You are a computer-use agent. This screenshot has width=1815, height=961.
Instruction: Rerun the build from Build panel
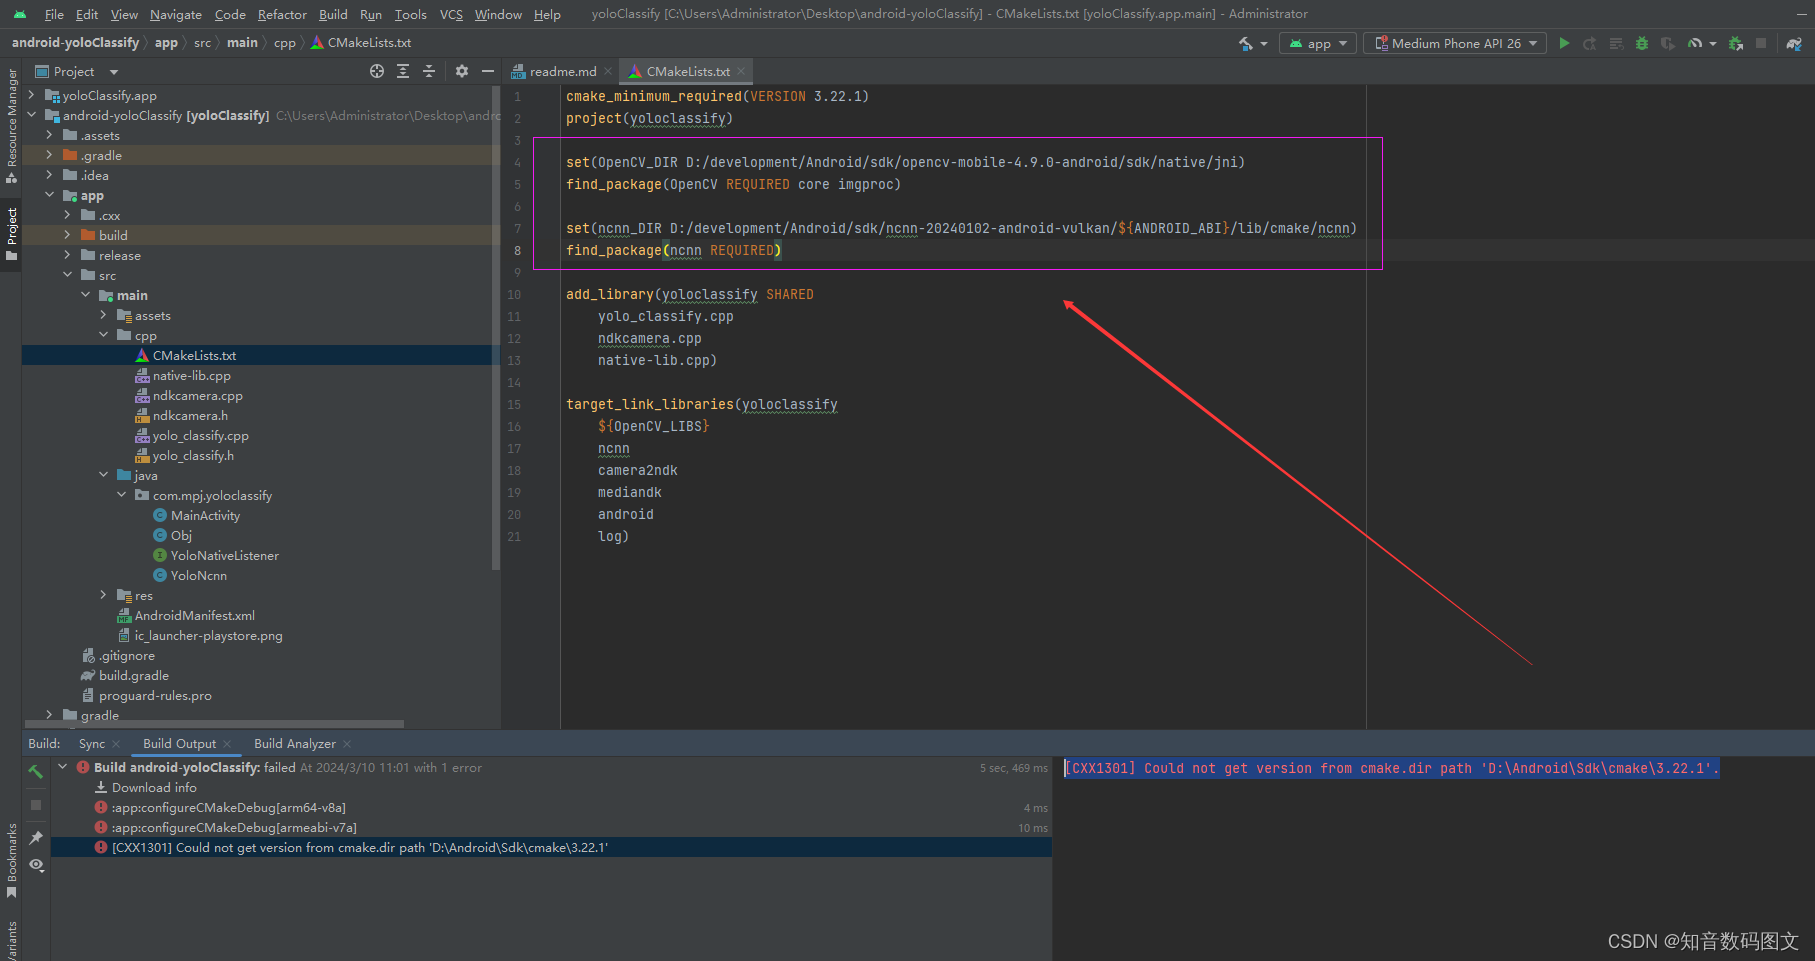click(36, 770)
